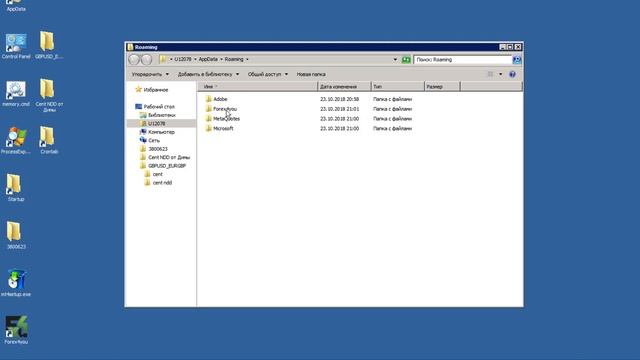Select the cent folder in navigation pane
This screenshot has height=360, width=640.
[x=153, y=174]
